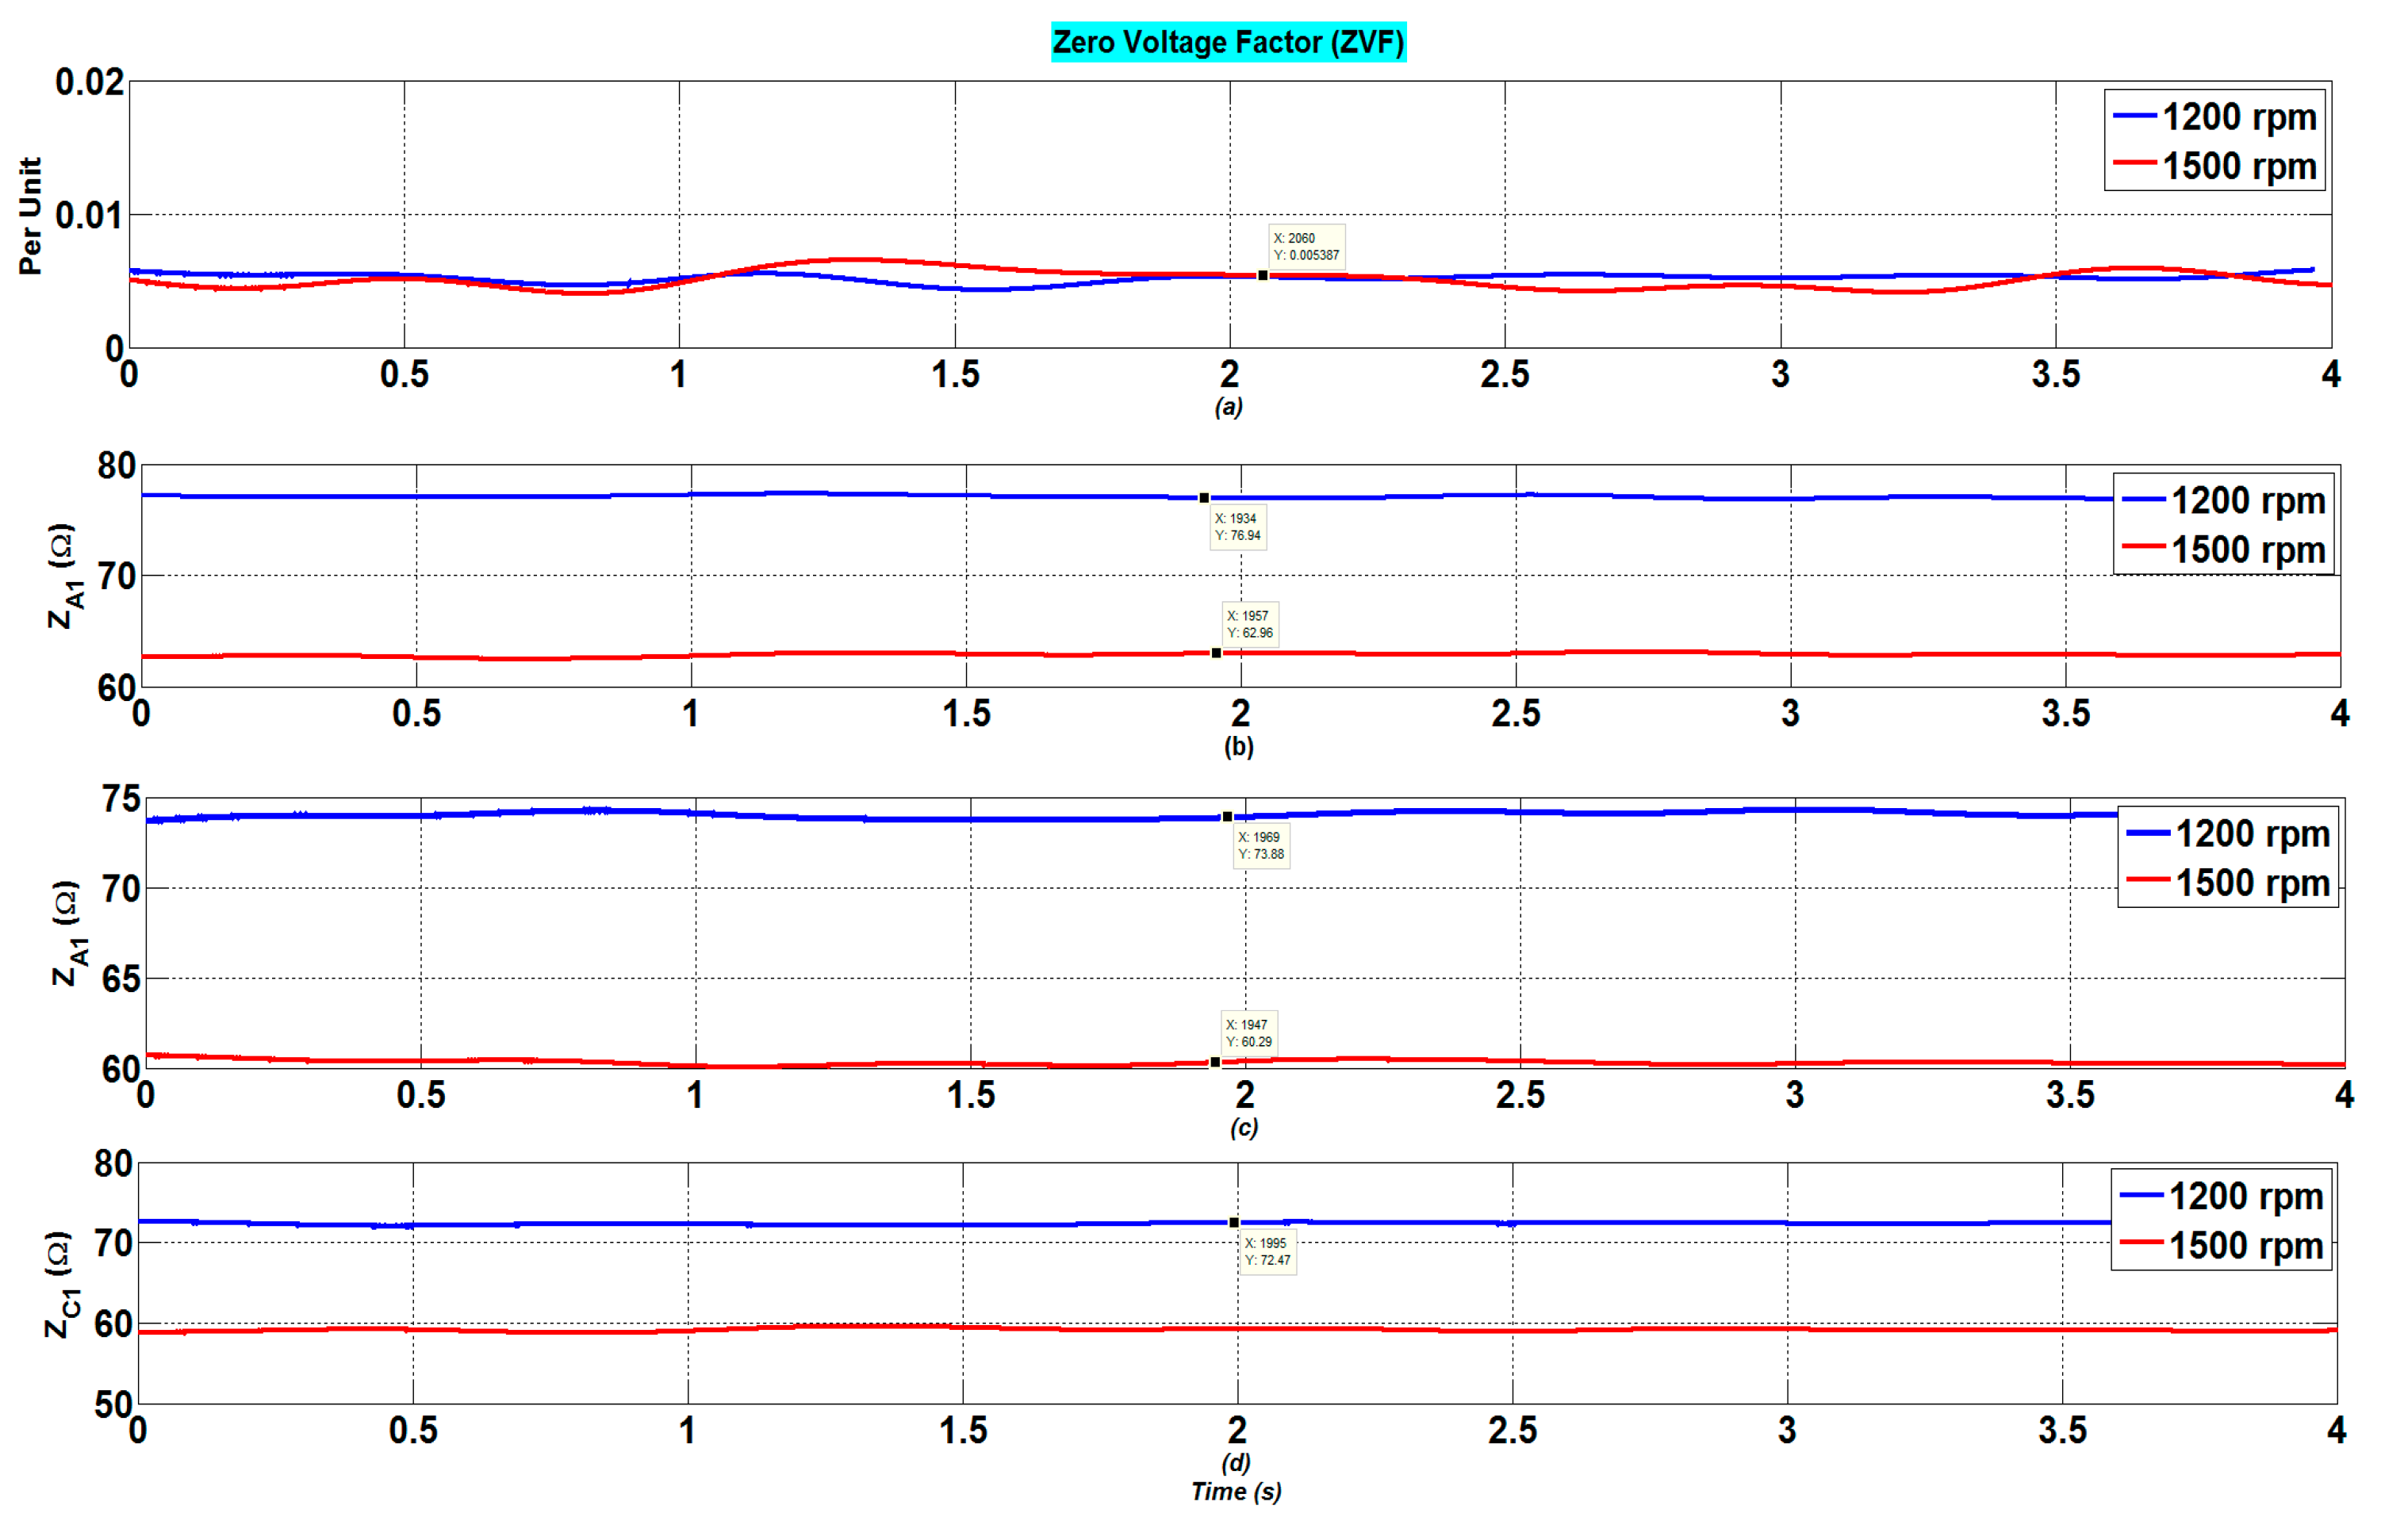2408x1517 pixels.
Task: Click the black data cursor marker in plot (a)
Action: (x=1263, y=275)
